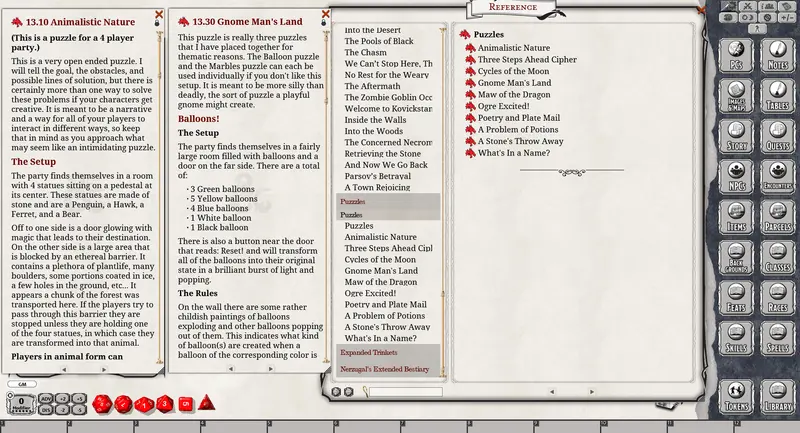This screenshot has height=433, width=800.
Task: Open the Images & Maps sidebar button
Action: coord(736,96)
